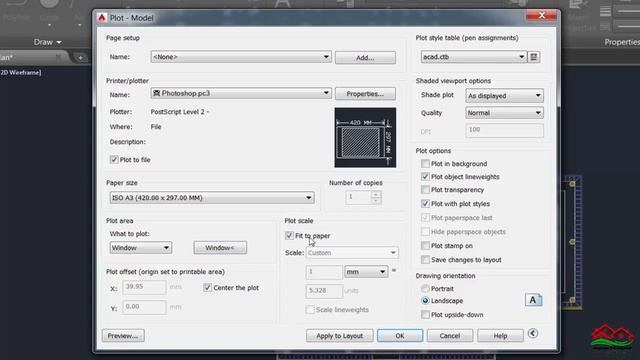
Task: Click the landscape orientation preview icon
Action: click(533, 300)
